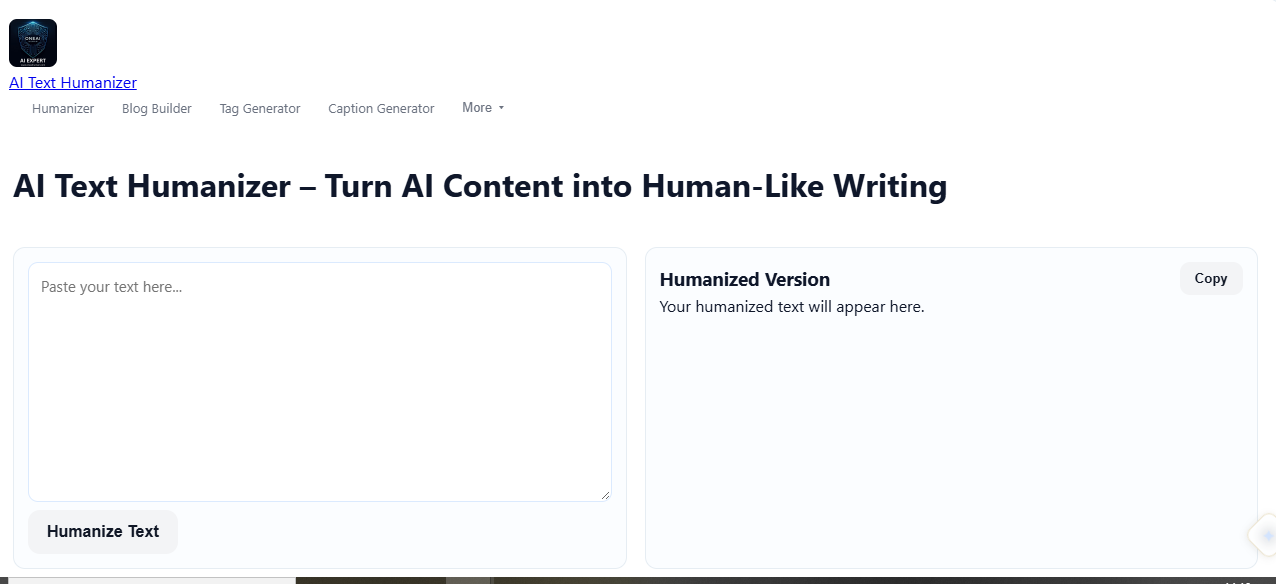The height and width of the screenshot is (584, 1276).
Task: Click into the 'Paste your text here' textarea
Action: pos(320,382)
